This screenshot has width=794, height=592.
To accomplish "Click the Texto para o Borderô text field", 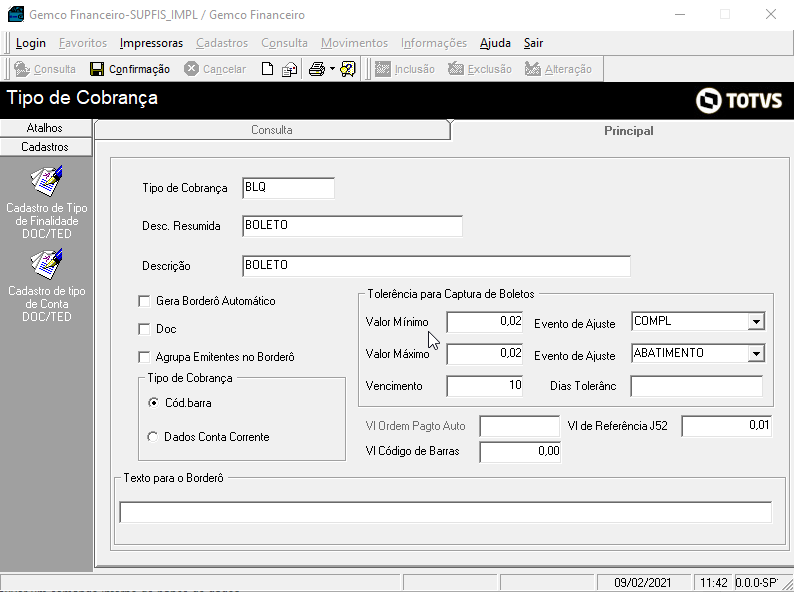I will (446, 512).
